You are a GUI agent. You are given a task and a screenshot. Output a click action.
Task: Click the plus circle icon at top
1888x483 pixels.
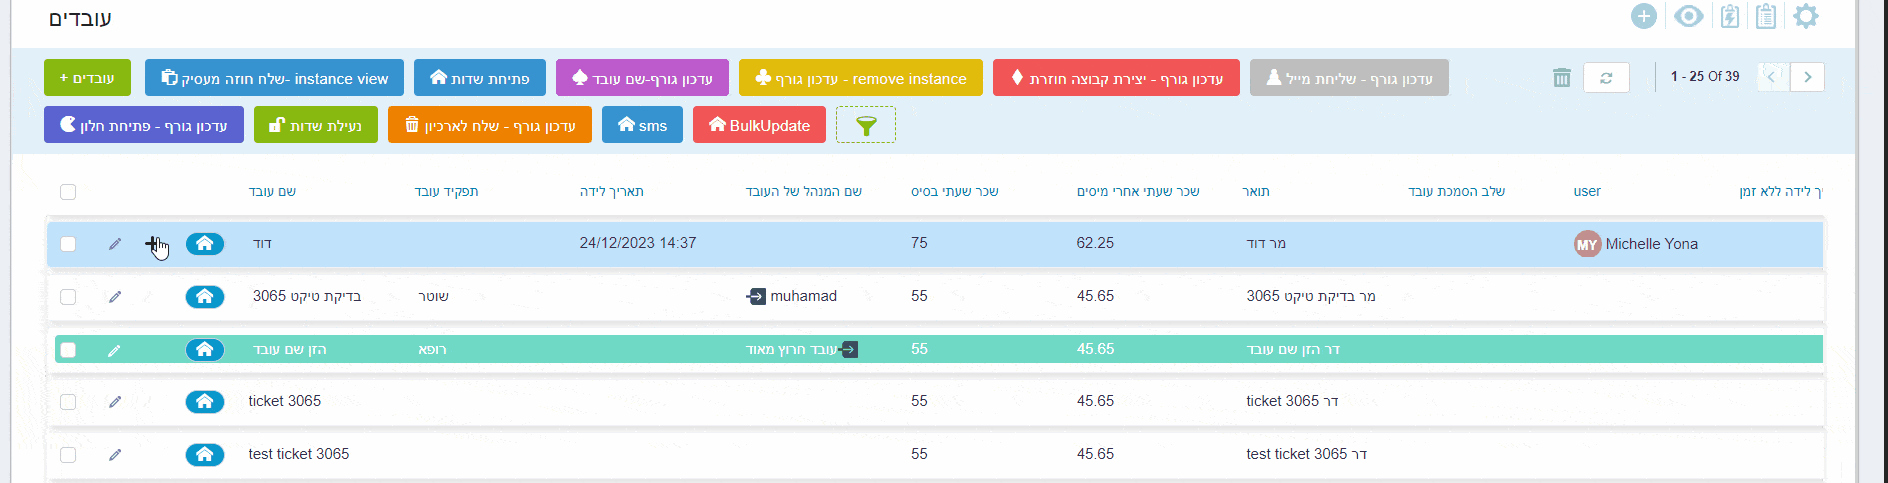pos(1644,16)
